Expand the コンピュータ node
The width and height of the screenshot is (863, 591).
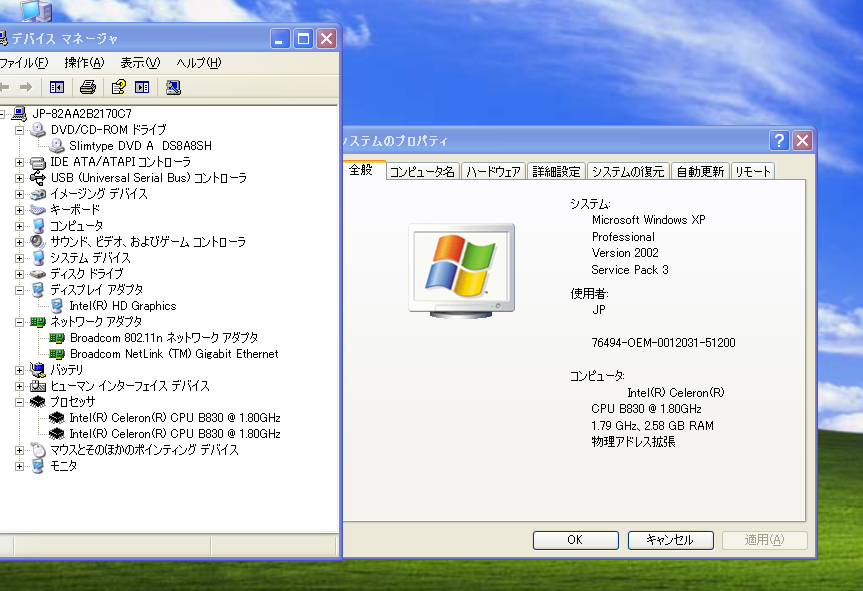(19, 226)
